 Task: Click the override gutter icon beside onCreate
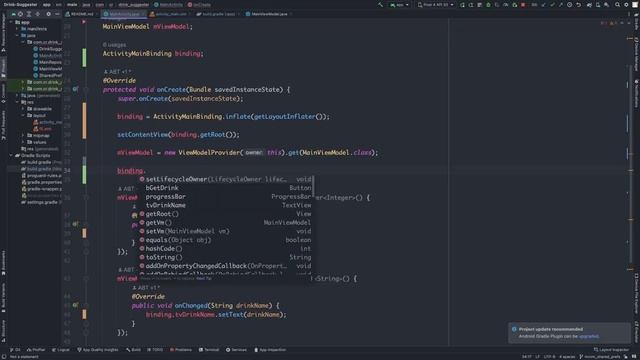75,89
